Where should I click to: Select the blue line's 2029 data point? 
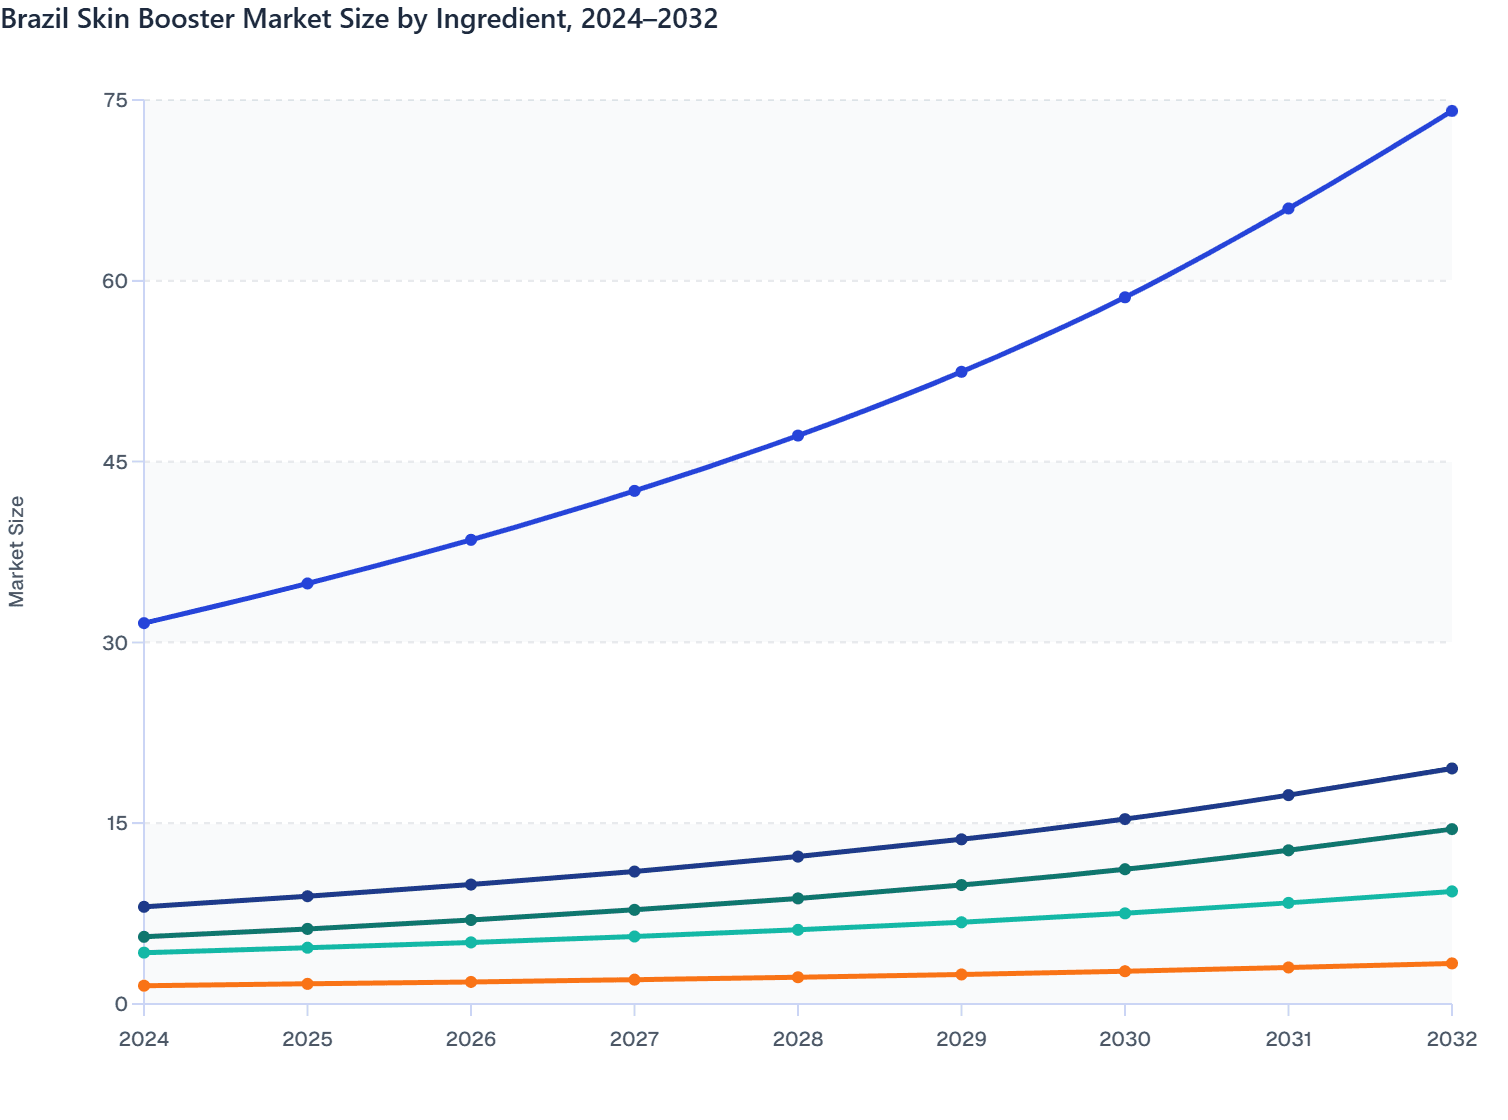960,371
